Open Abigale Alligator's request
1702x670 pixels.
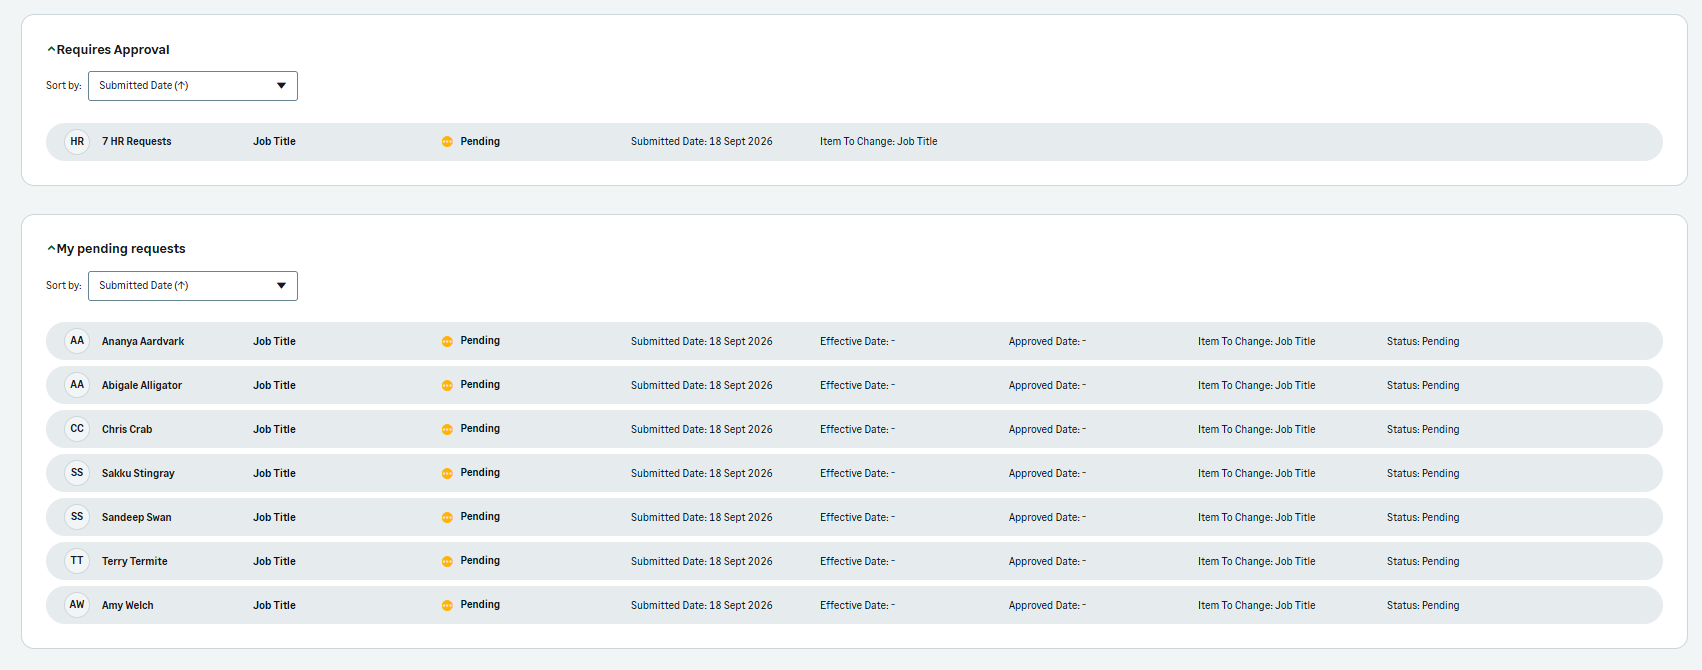tap(854, 385)
